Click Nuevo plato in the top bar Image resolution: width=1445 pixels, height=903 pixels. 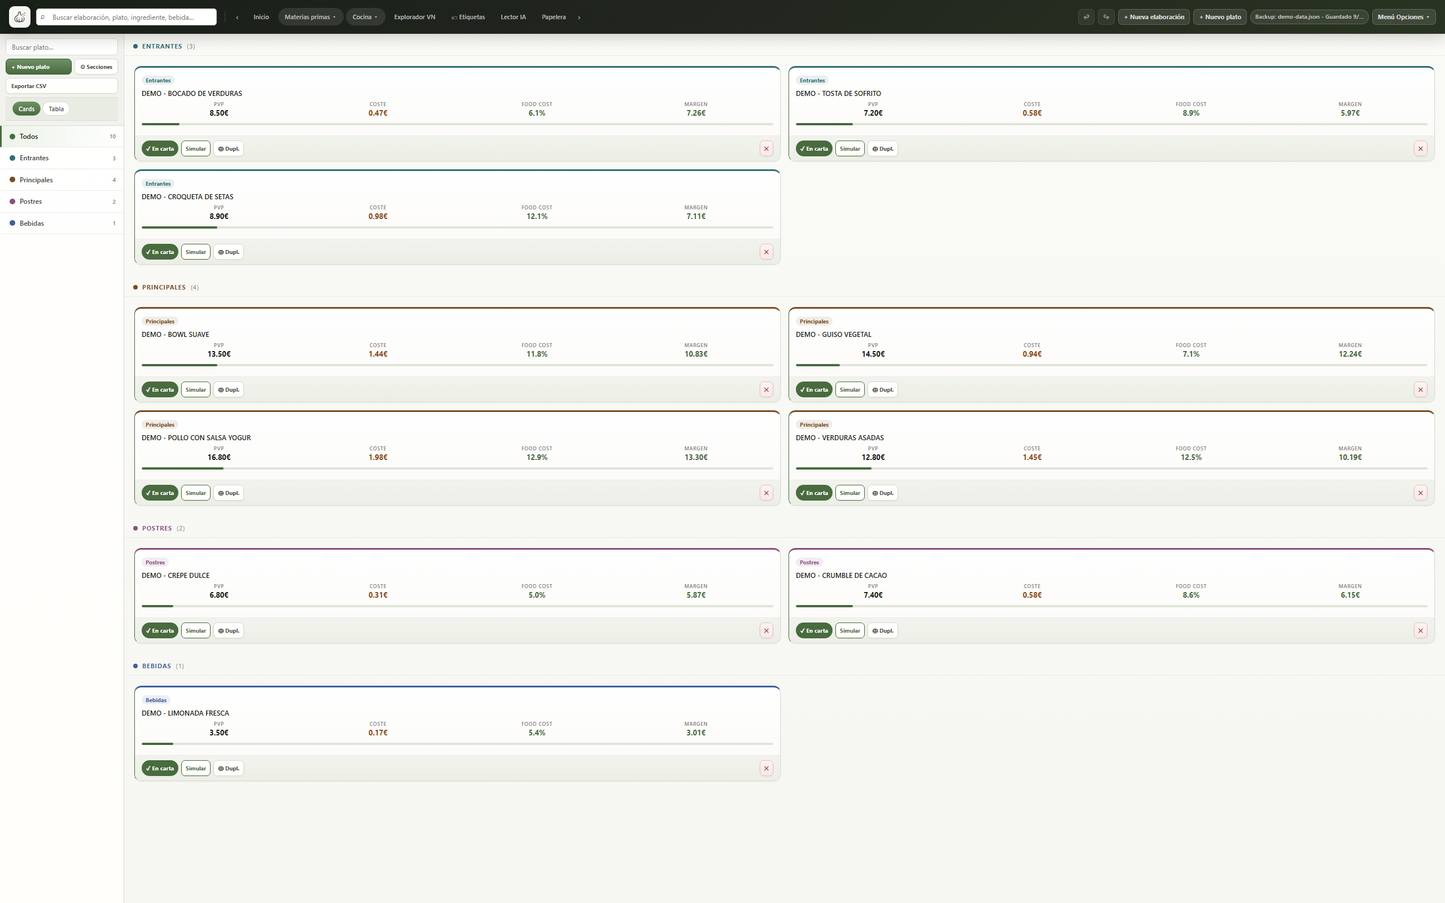[x=1220, y=17]
